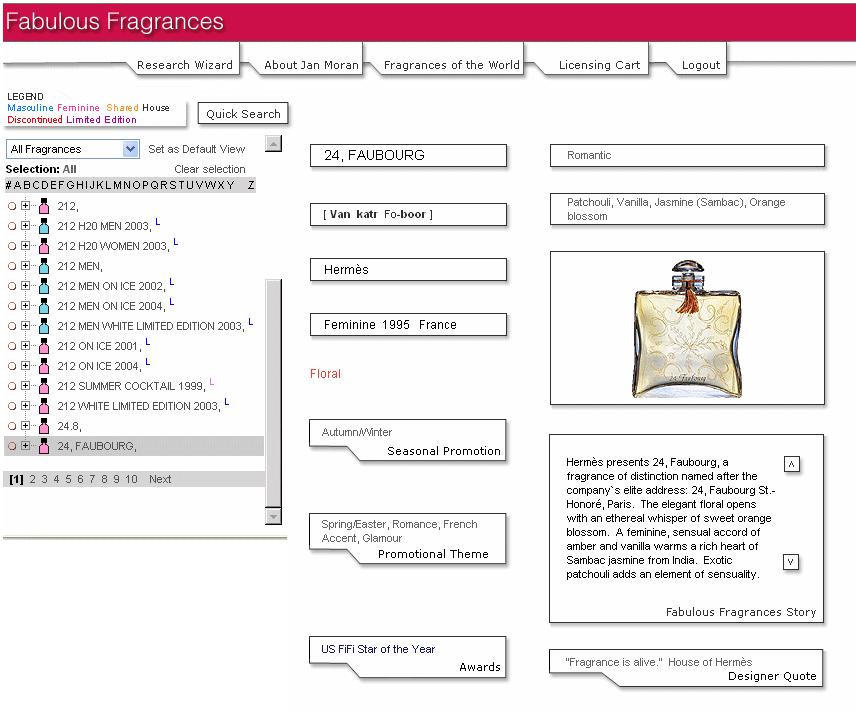Go to the Next page of results
Screen dimensions: 856x712
coord(160,479)
